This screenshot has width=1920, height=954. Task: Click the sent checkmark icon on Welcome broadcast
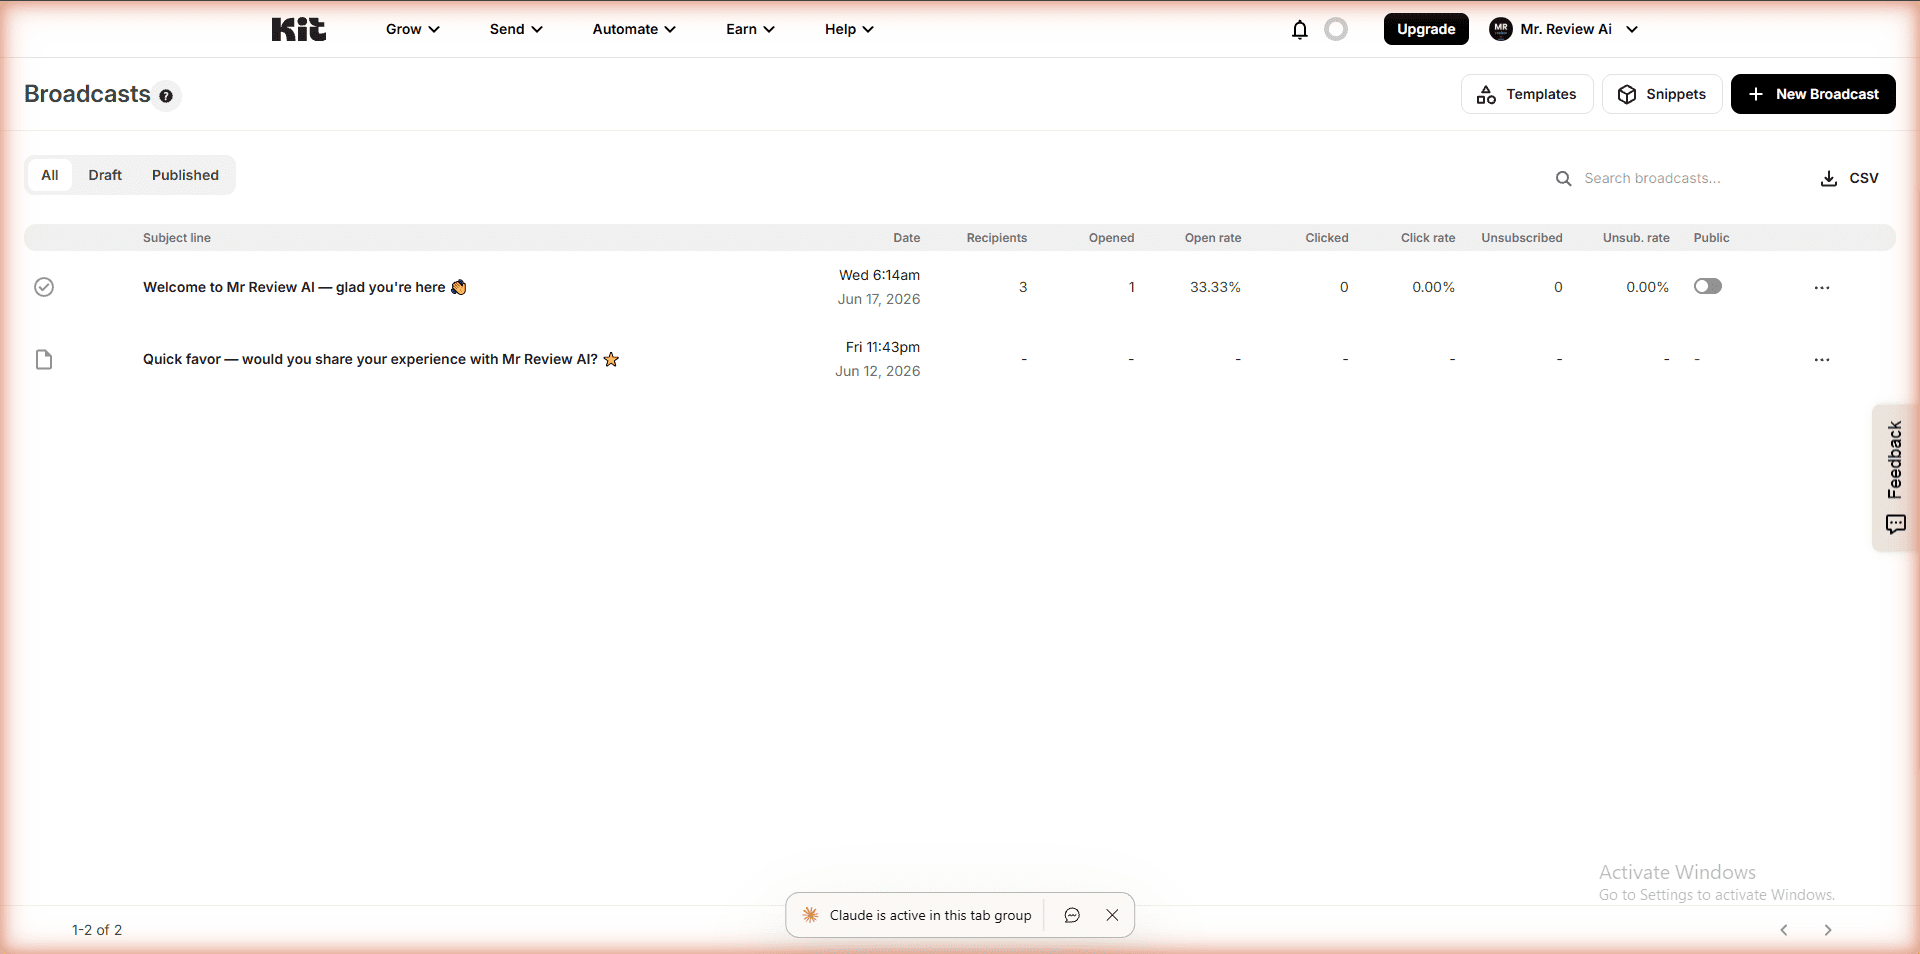coord(44,287)
